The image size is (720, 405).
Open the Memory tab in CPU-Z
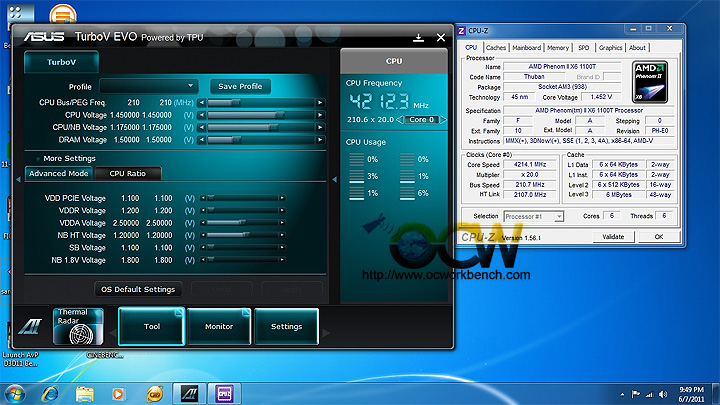pos(558,48)
